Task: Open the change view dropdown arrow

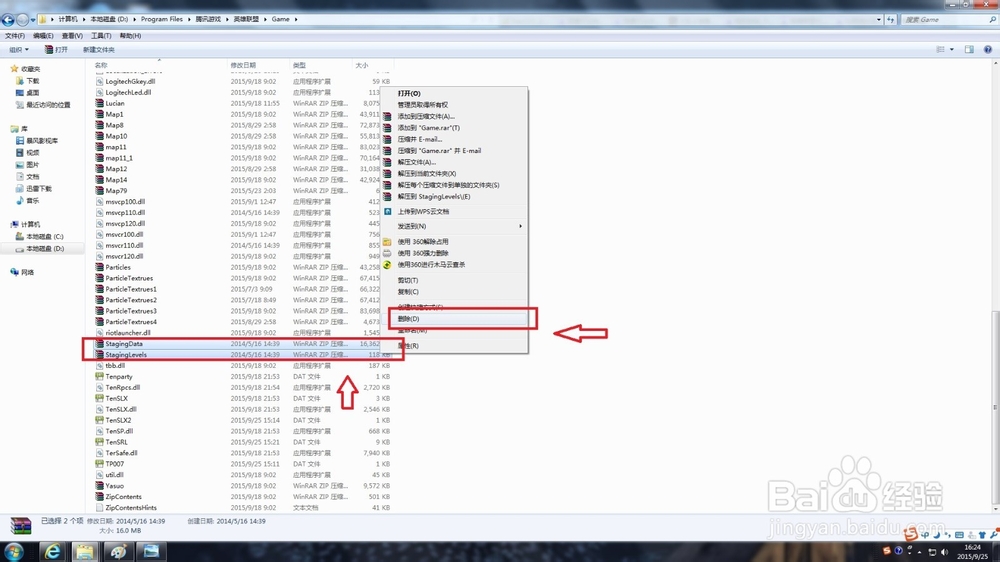Action: 952,49
